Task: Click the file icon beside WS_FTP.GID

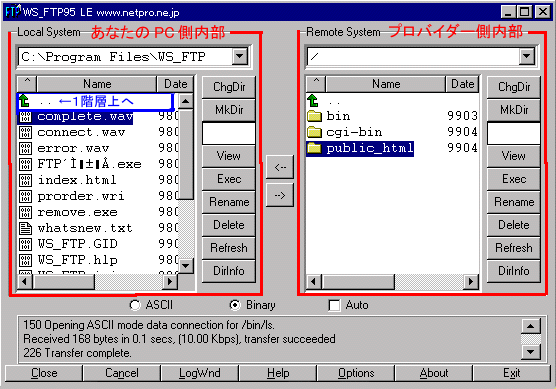Action: coord(25,244)
